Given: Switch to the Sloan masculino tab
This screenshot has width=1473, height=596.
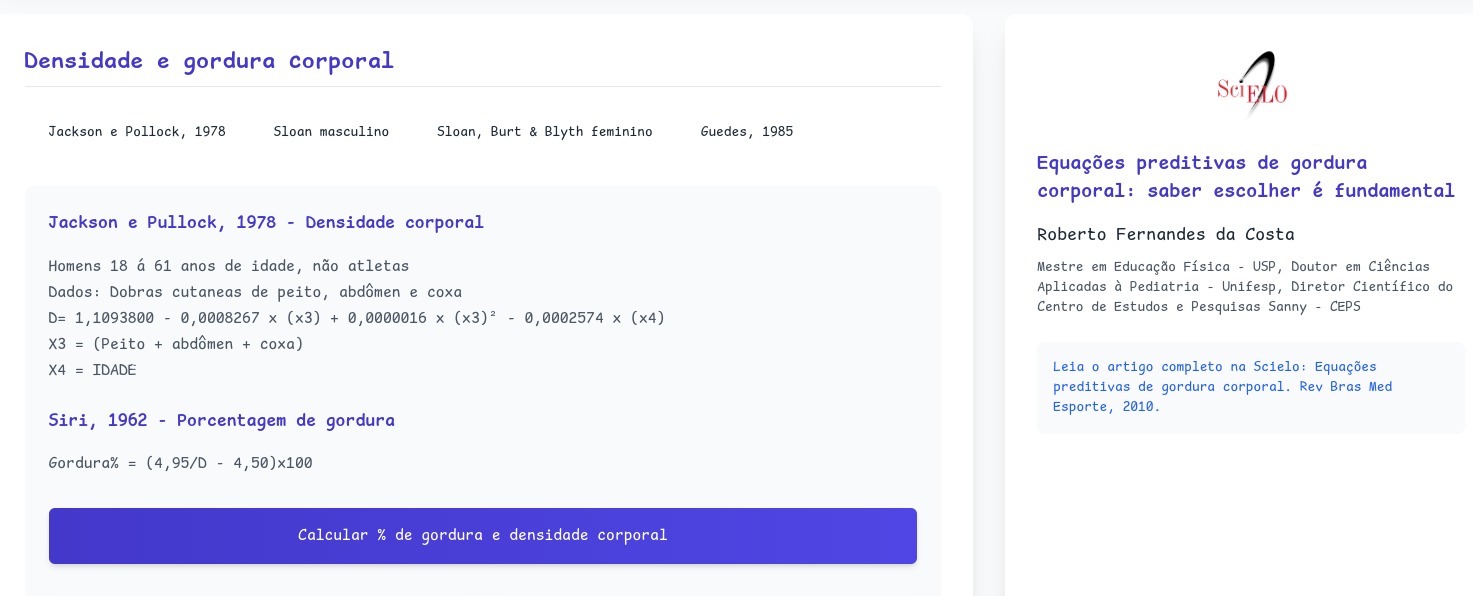Looking at the screenshot, I should click(331, 132).
